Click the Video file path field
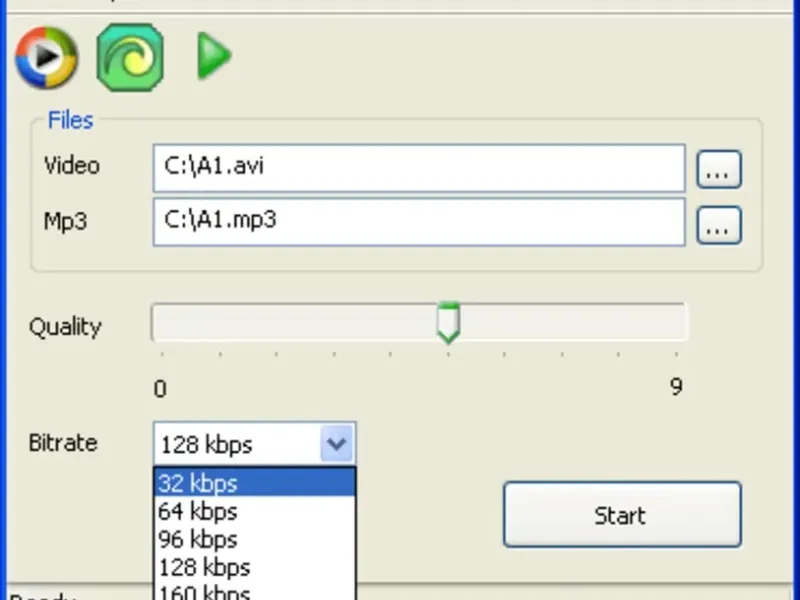Screen dimensions: 800x600 (x=419, y=168)
